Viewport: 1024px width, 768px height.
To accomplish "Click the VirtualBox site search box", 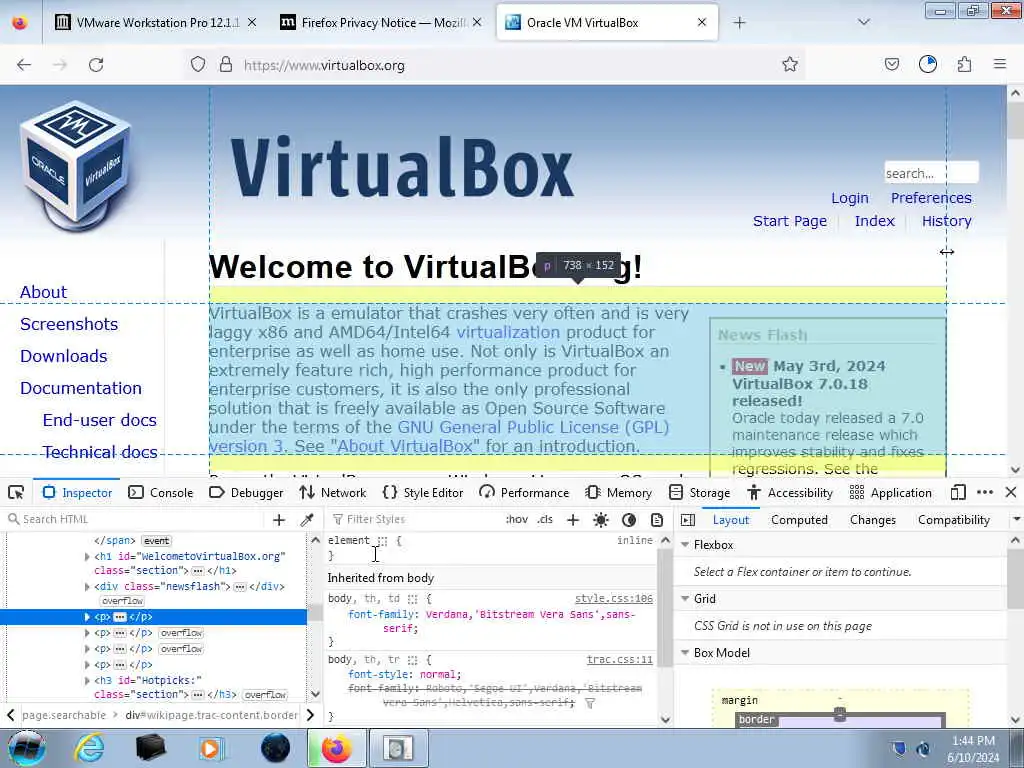I will click(x=931, y=173).
